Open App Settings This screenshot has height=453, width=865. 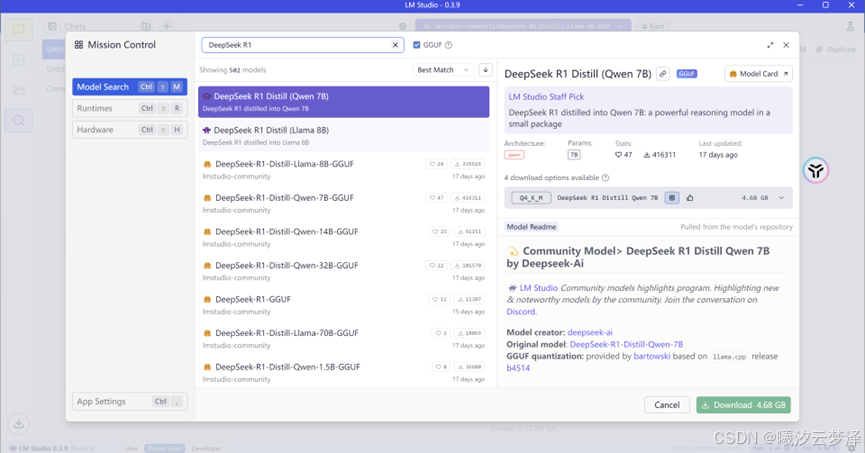(130, 401)
